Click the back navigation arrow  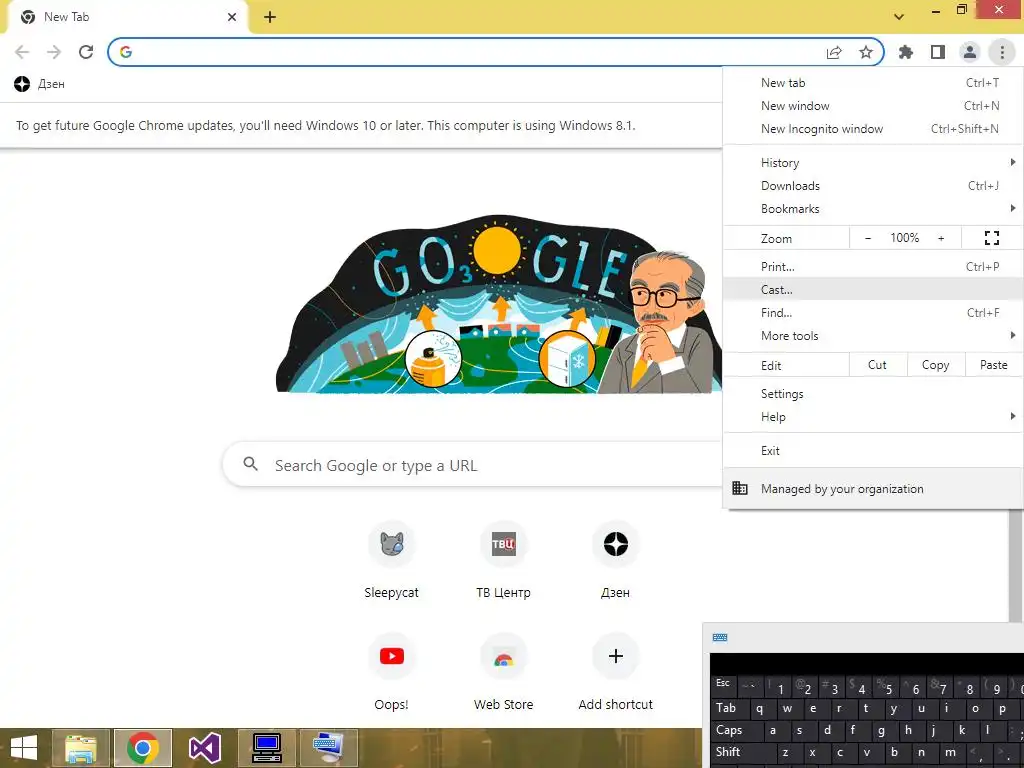[x=22, y=52]
